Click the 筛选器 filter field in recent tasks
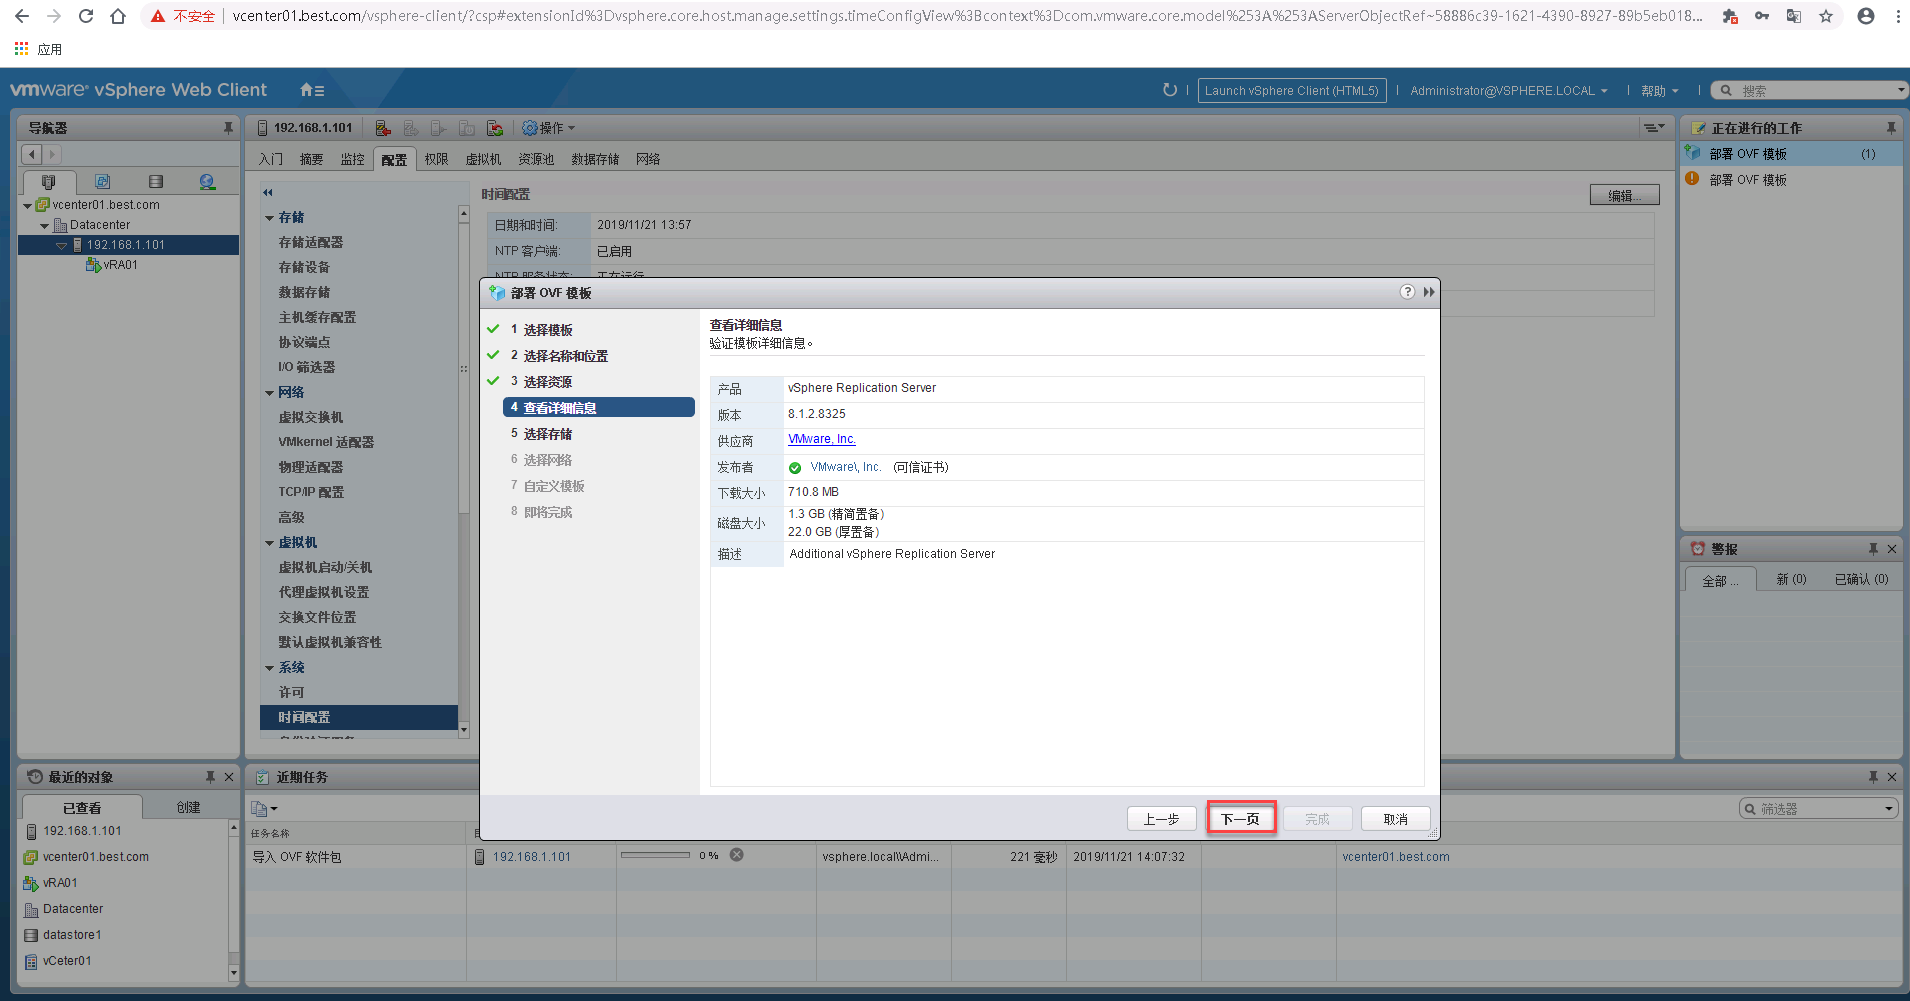This screenshot has width=1910, height=1001. point(1818,808)
